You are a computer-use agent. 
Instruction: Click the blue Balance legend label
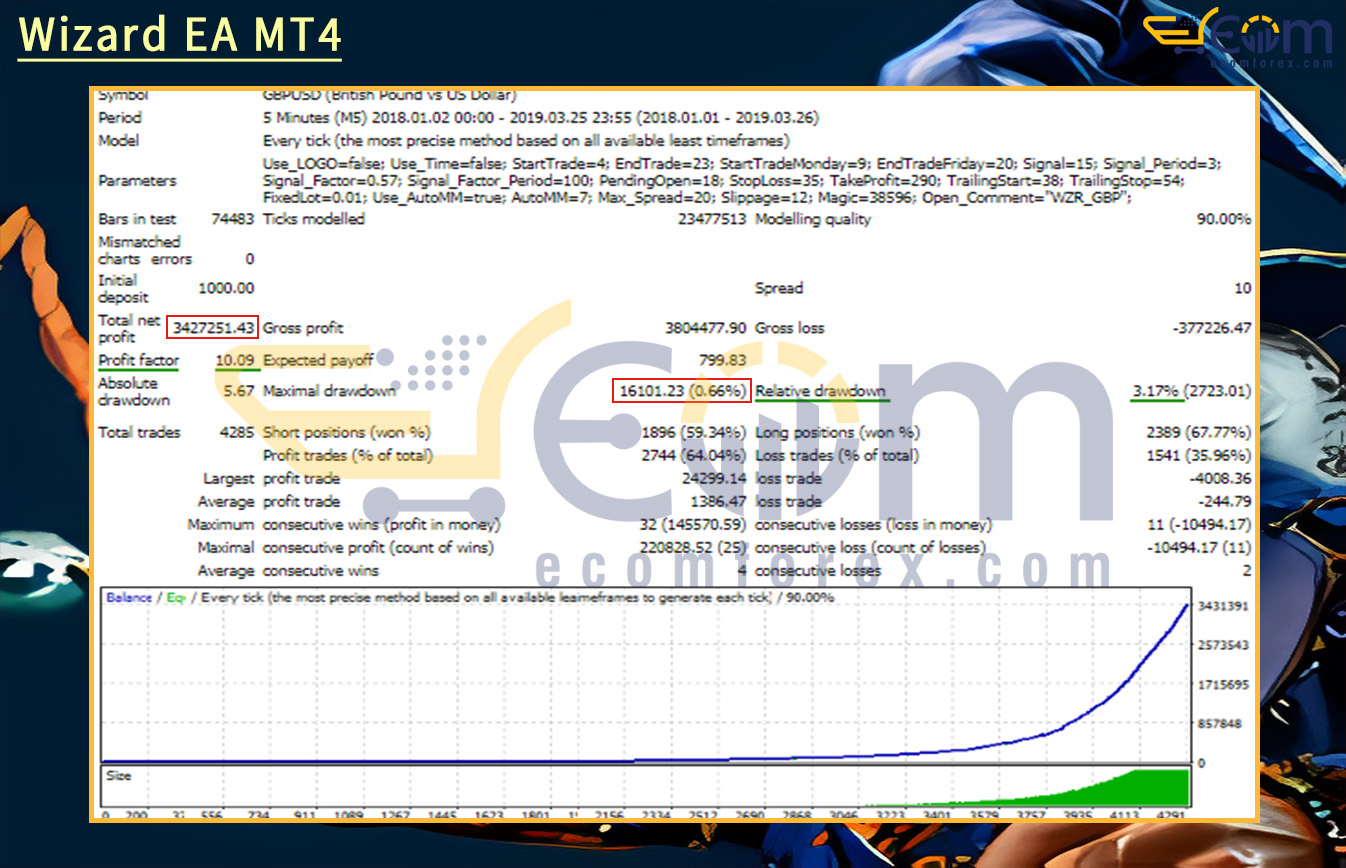coord(128,597)
